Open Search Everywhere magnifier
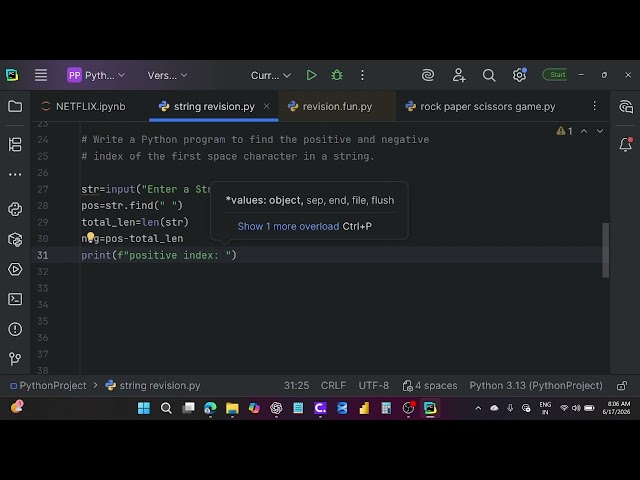Image resolution: width=640 pixels, height=480 pixels. (x=489, y=75)
